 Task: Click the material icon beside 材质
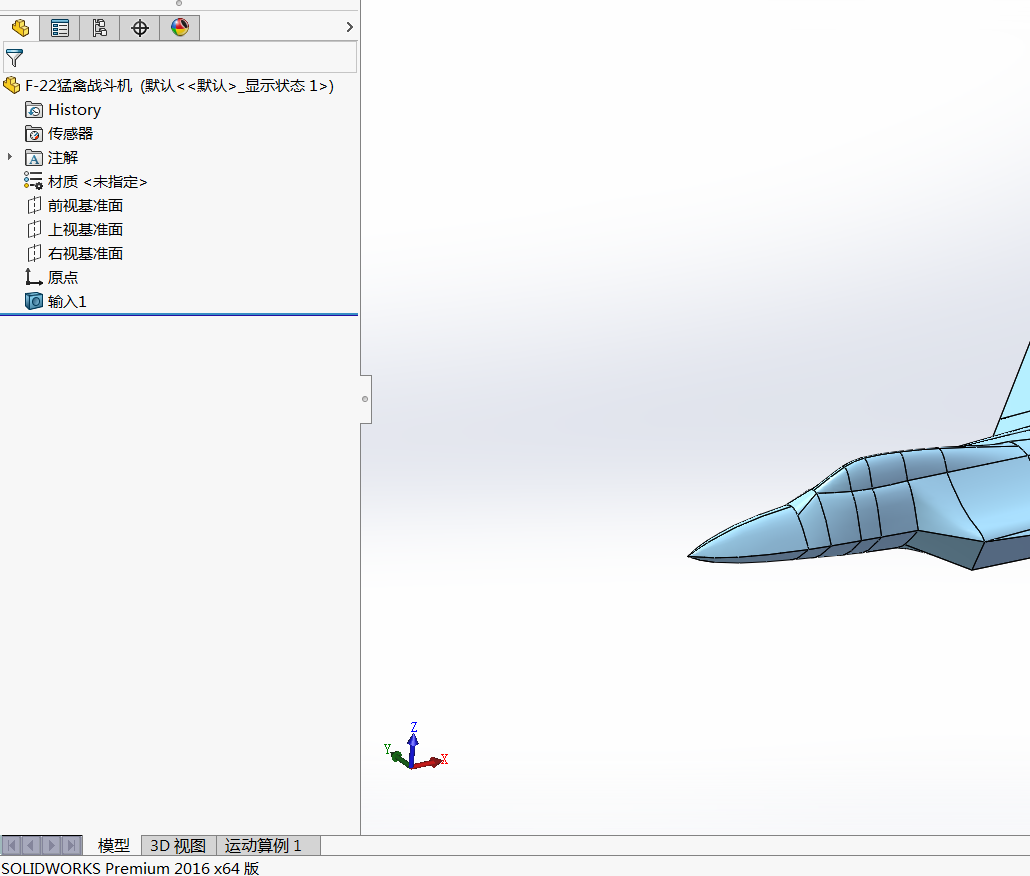34,181
